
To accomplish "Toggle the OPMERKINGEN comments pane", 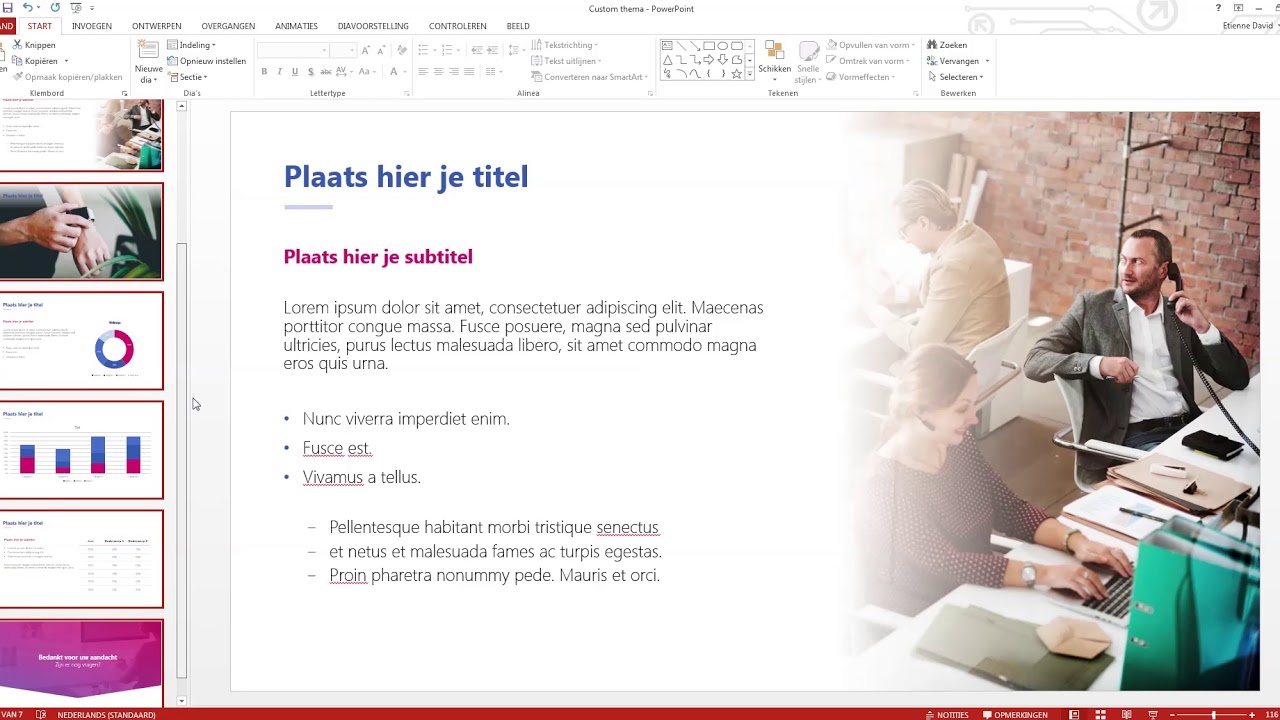I will point(1016,715).
